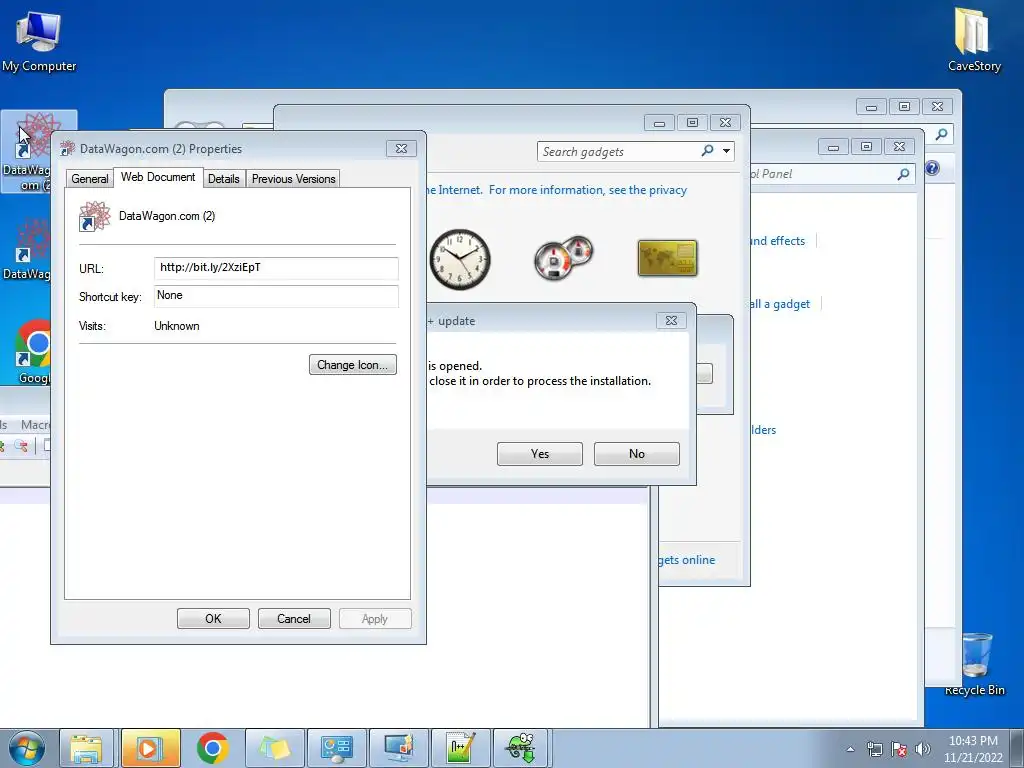Click the 'nd effects' link in Control Panel
Image resolution: width=1024 pixels, height=768 pixels.
pos(777,241)
